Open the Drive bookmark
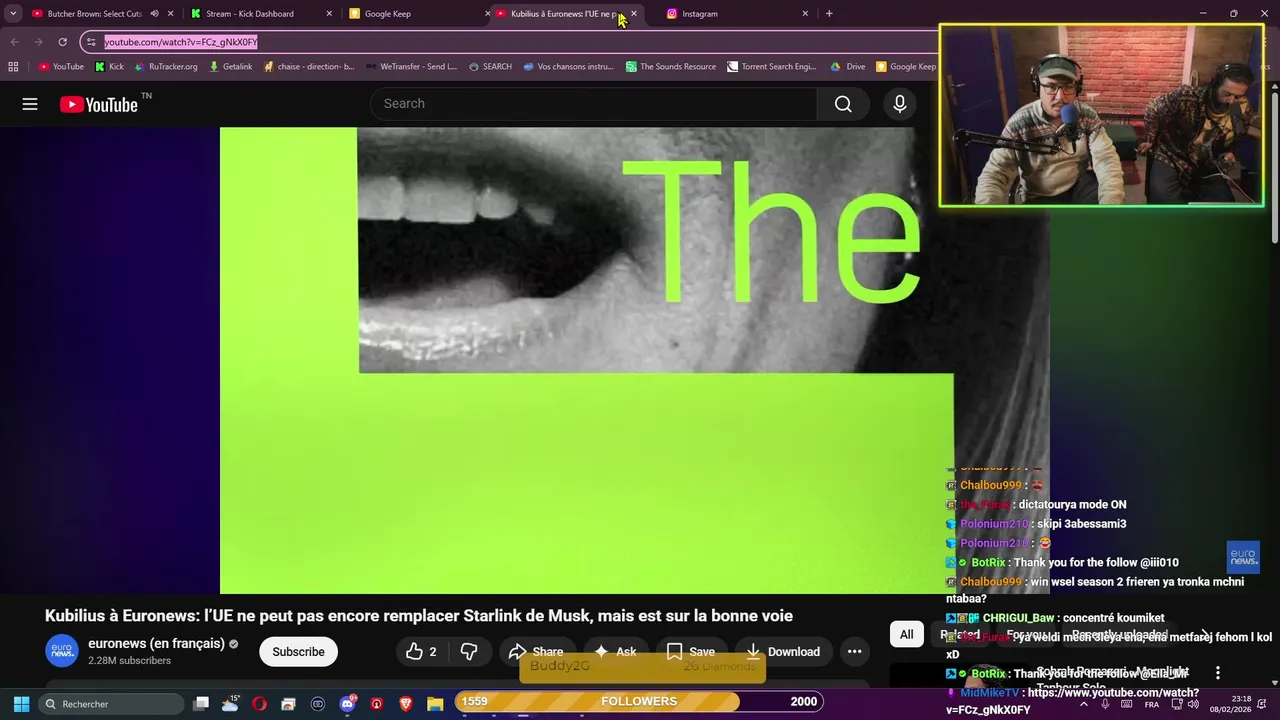Image resolution: width=1280 pixels, height=720 pixels. pos(848,67)
